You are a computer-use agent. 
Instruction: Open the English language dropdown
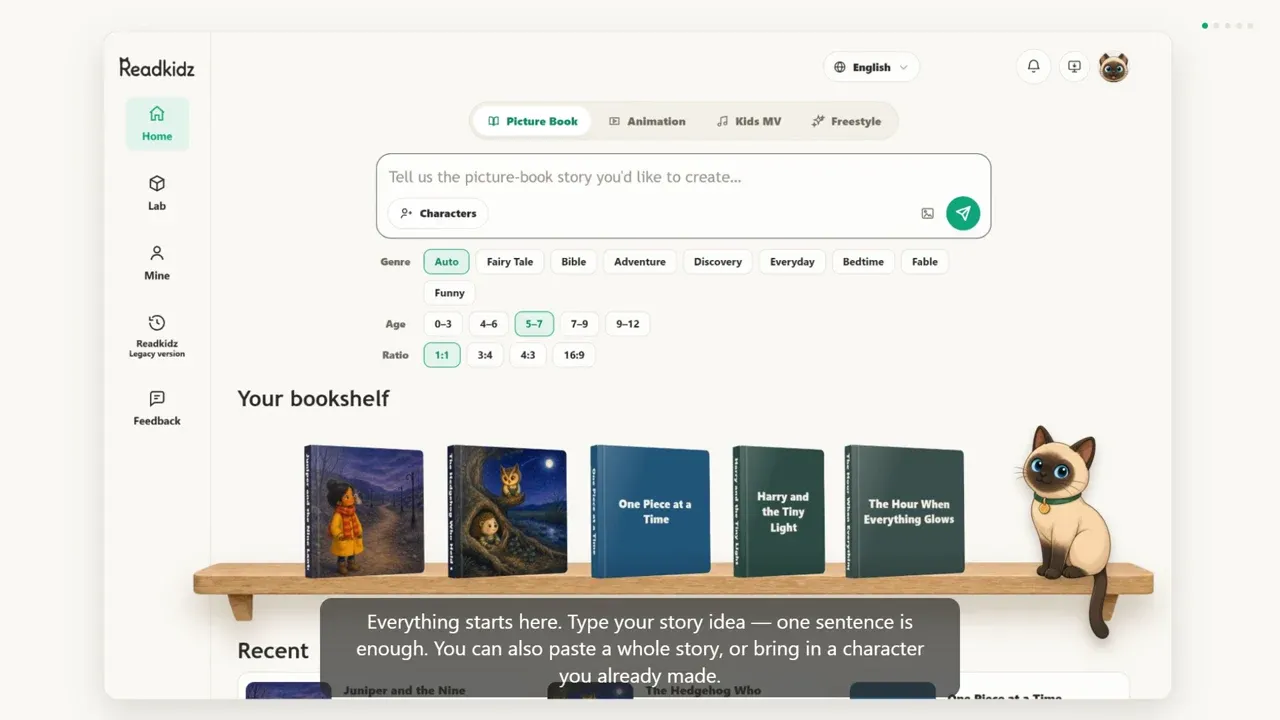(872, 67)
